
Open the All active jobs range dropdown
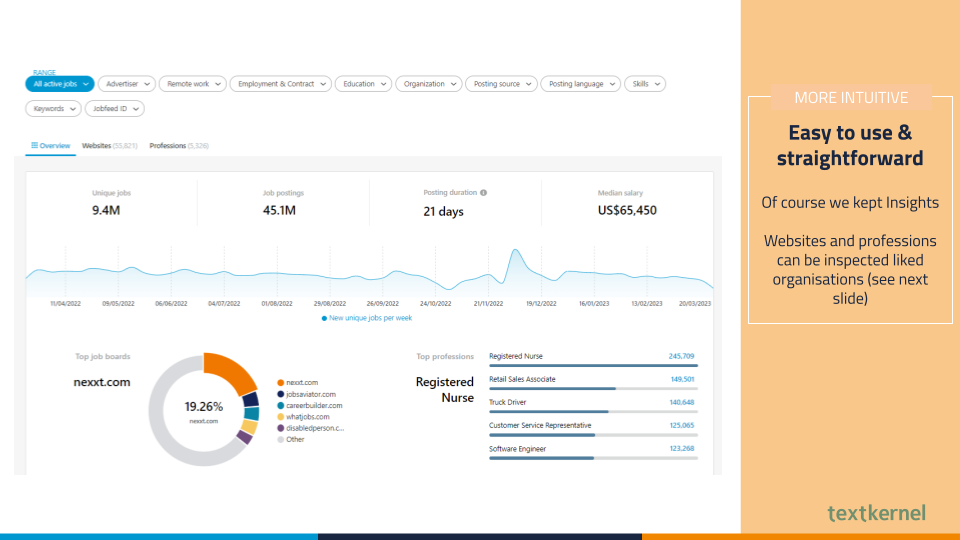point(59,84)
